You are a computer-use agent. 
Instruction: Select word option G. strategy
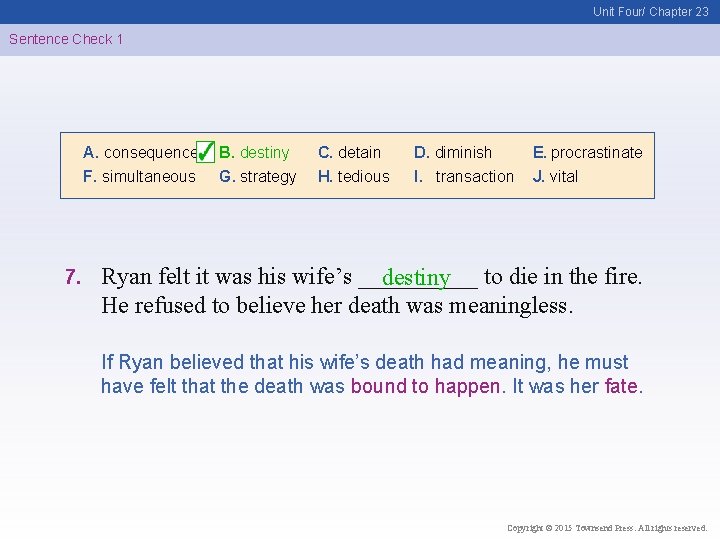258,177
